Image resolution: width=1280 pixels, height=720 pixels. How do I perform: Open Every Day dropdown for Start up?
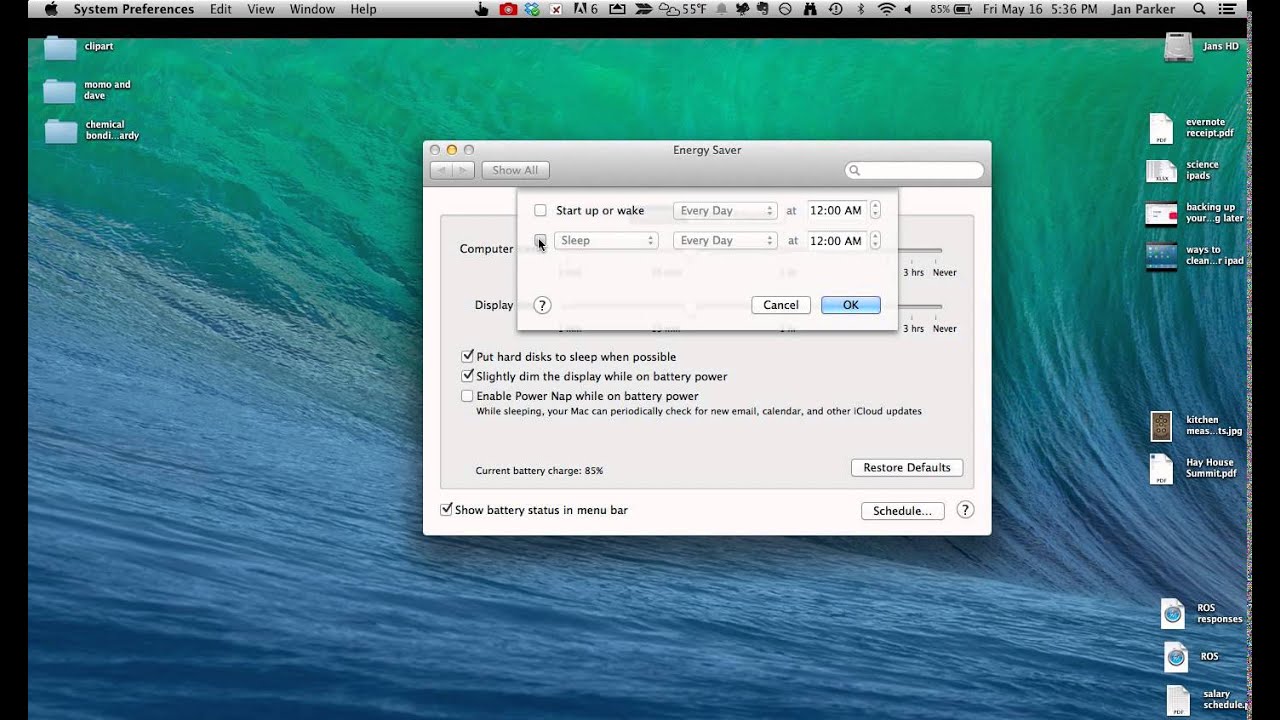coord(725,211)
